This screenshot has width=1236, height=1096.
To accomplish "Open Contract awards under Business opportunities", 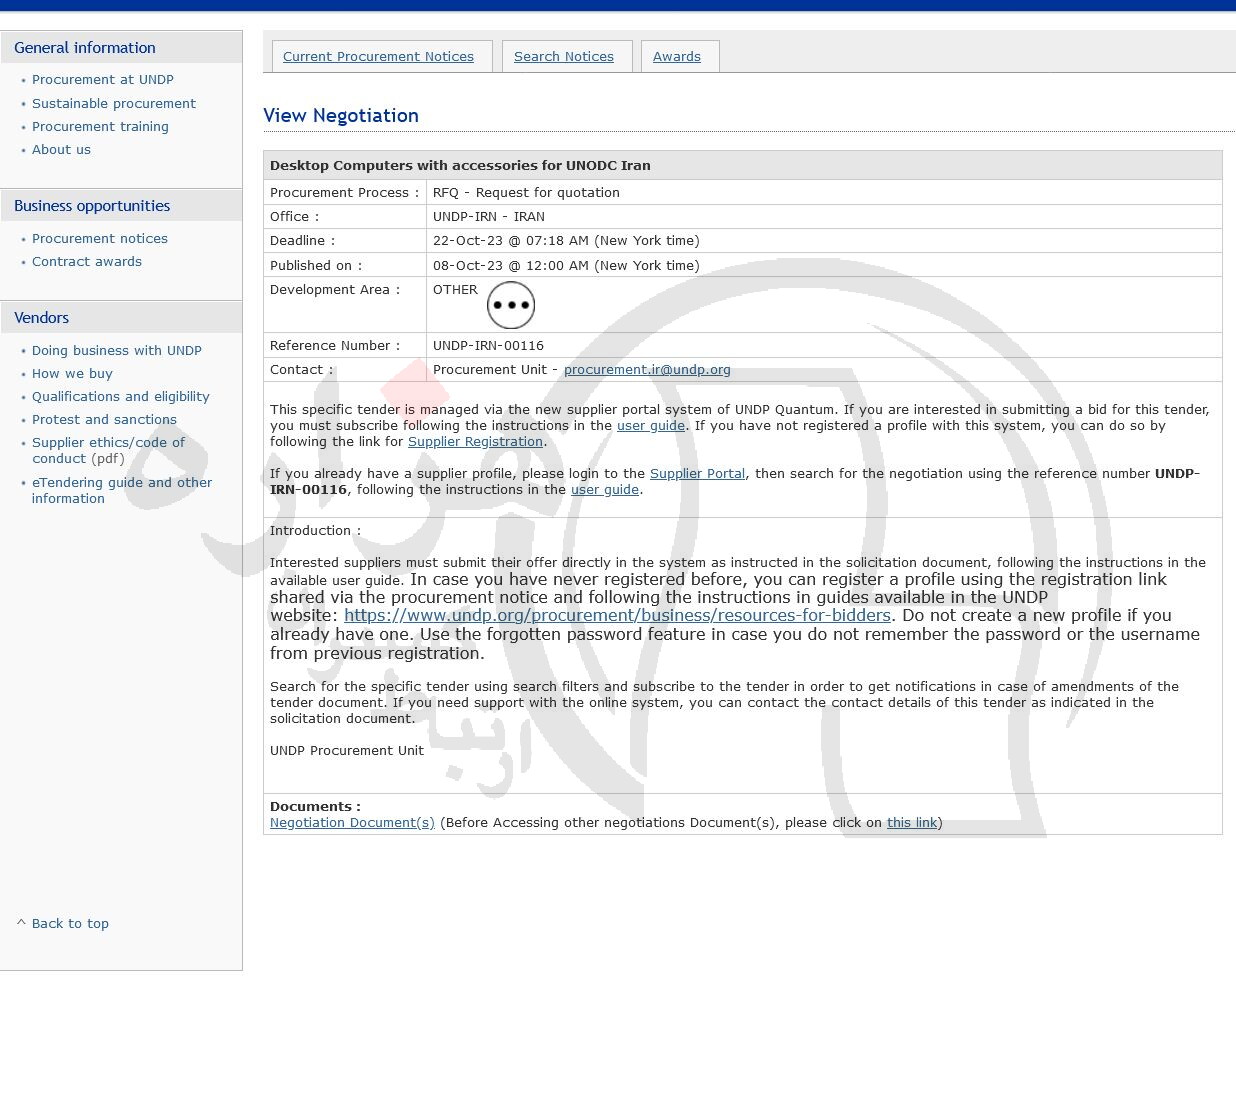I will click(x=86, y=262).
